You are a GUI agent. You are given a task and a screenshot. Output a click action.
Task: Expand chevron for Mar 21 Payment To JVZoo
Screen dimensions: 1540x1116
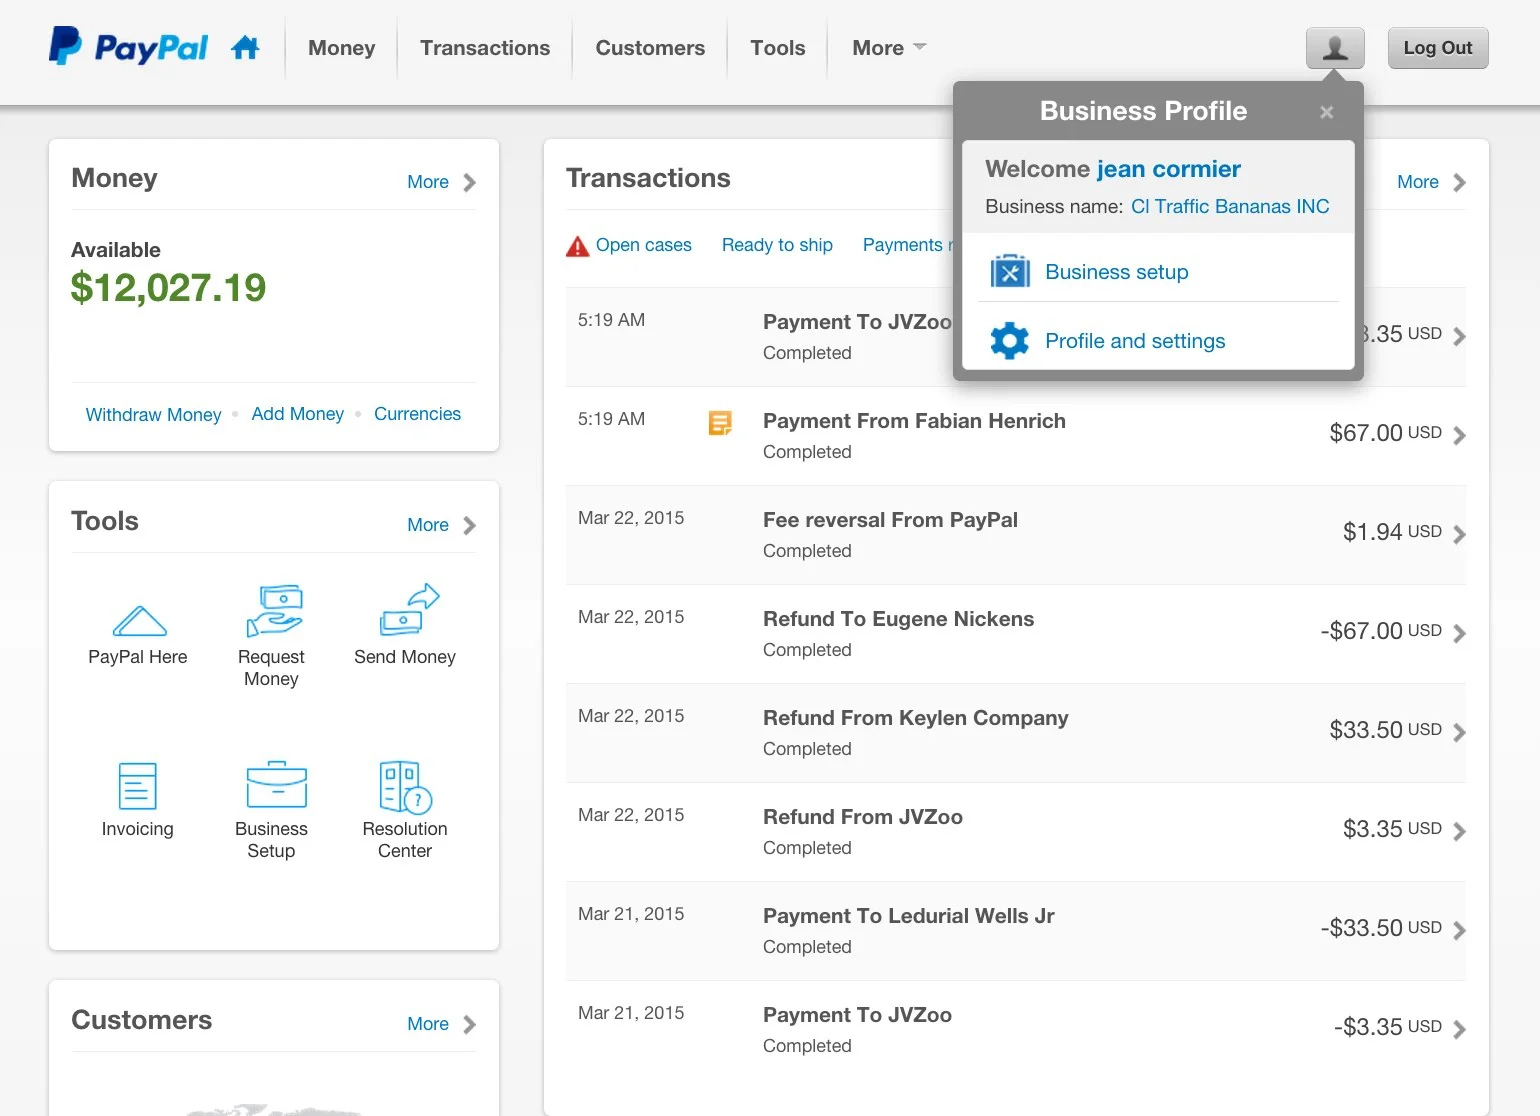[1459, 1029]
